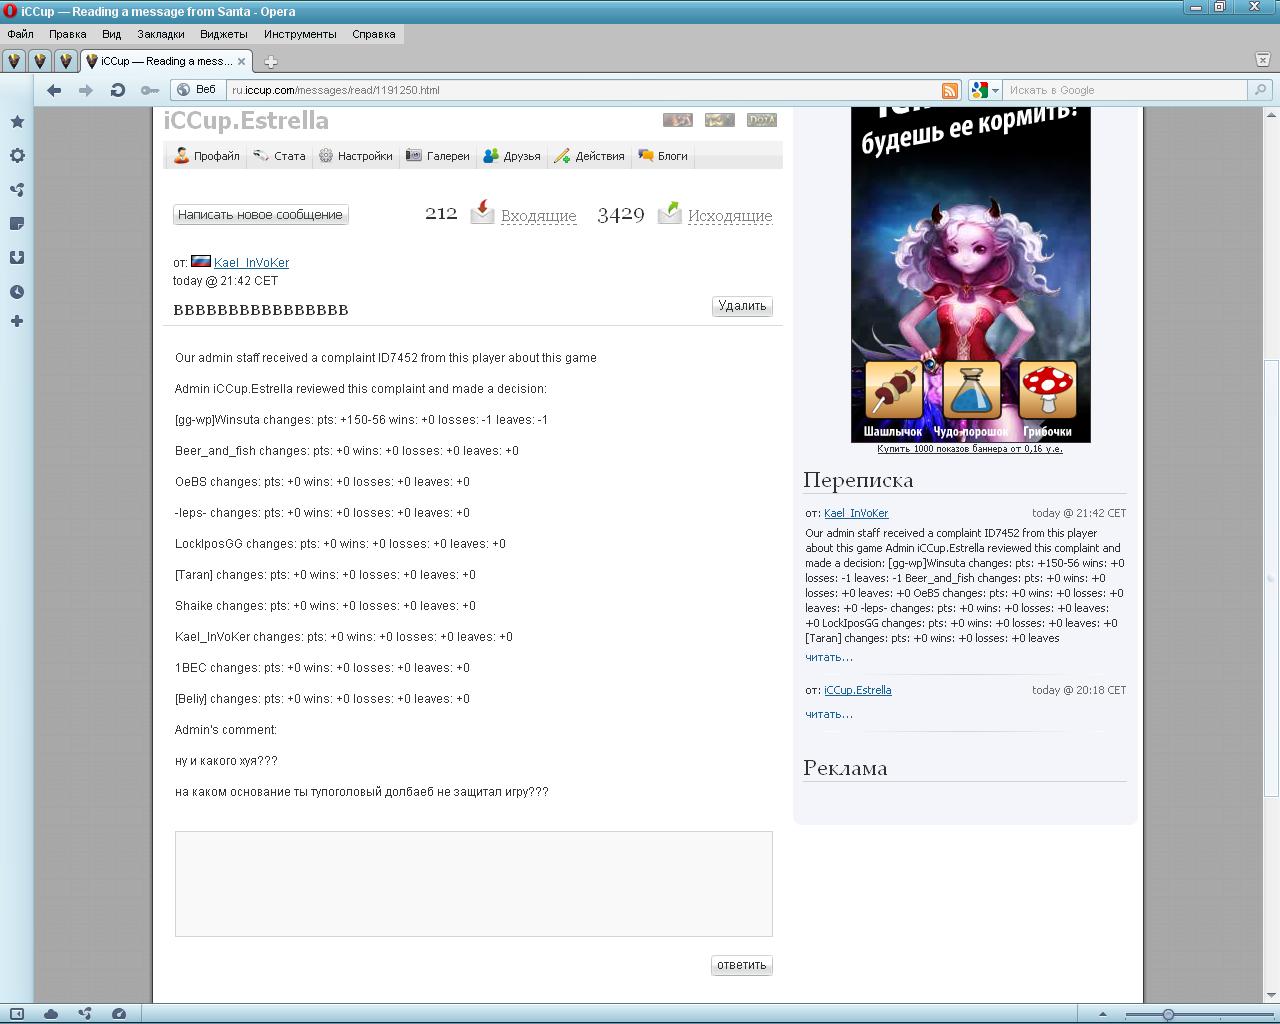This screenshot has width=1280, height=1024.
Task: Switch to third pinned tab
Action: tap(66, 61)
